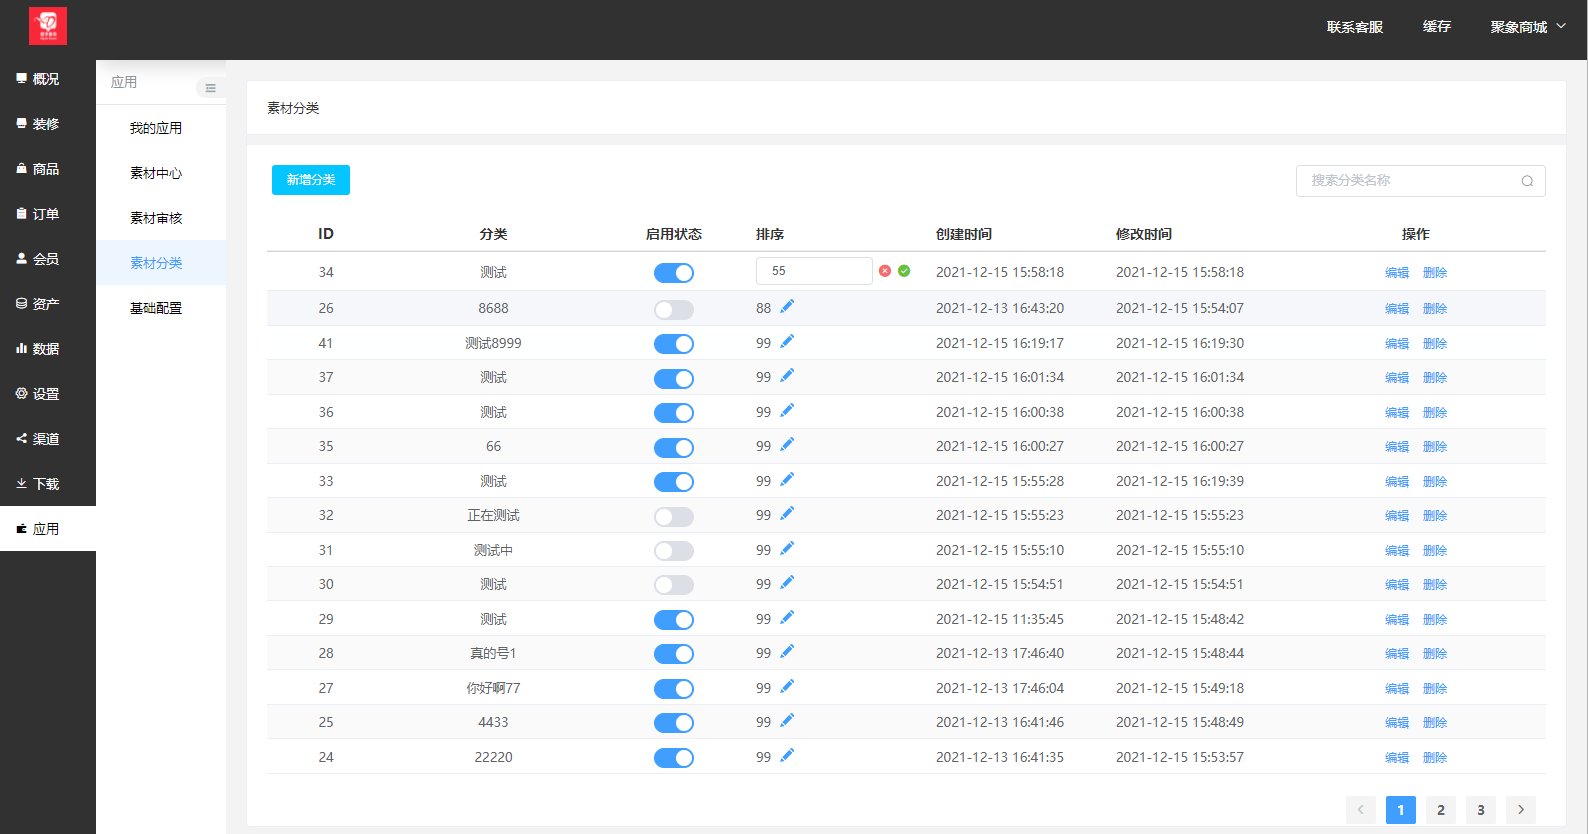
Task: Open 订单 in the main sidebar
Action: 48,214
